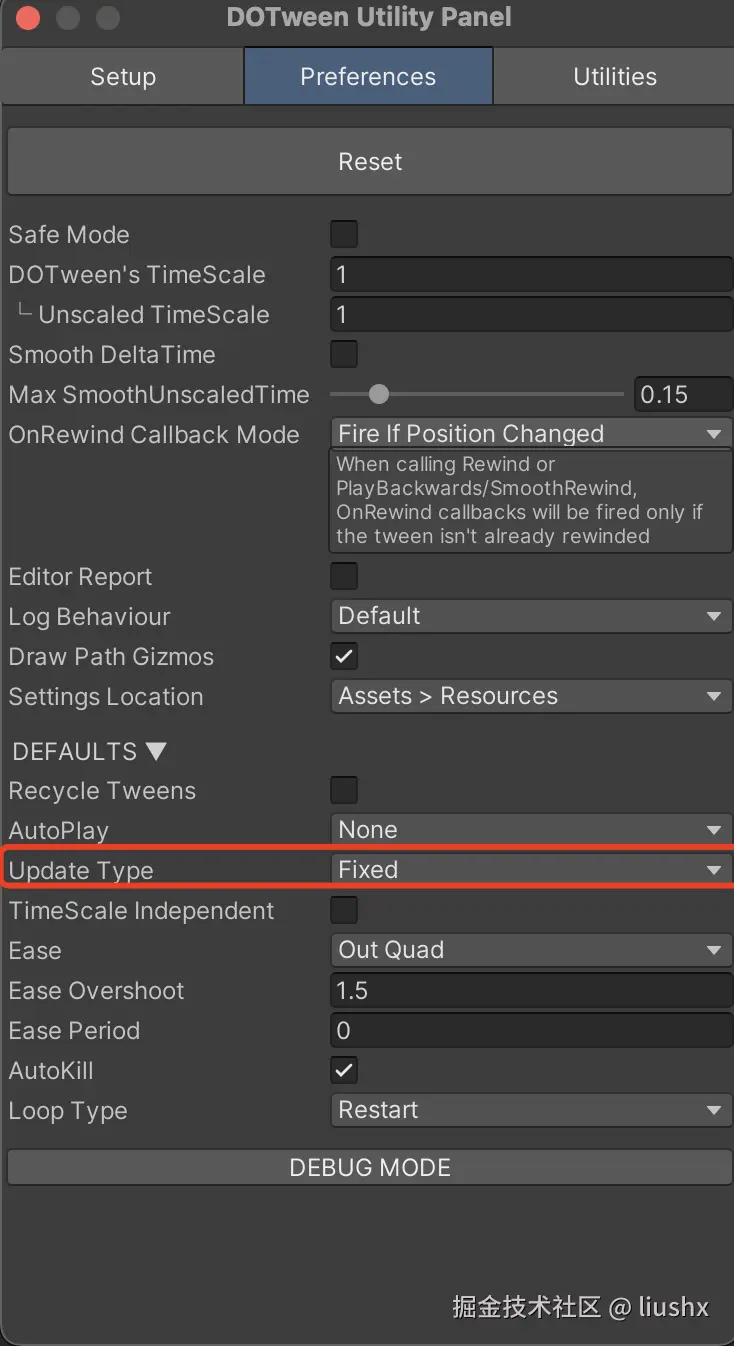The width and height of the screenshot is (734, 1346).
Task: Enable TimeScale Independent checkbox
Action: [x=344, y=910]
